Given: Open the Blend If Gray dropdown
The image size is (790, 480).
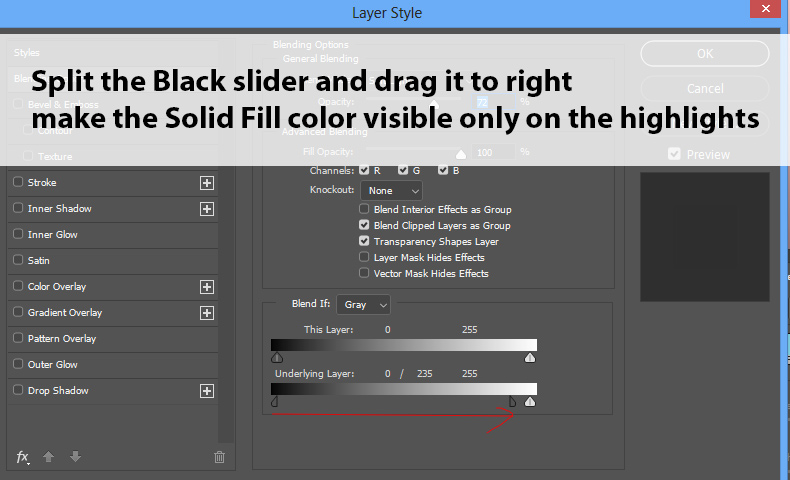Looking at the screenshot, I should click(x=363, y=305).
